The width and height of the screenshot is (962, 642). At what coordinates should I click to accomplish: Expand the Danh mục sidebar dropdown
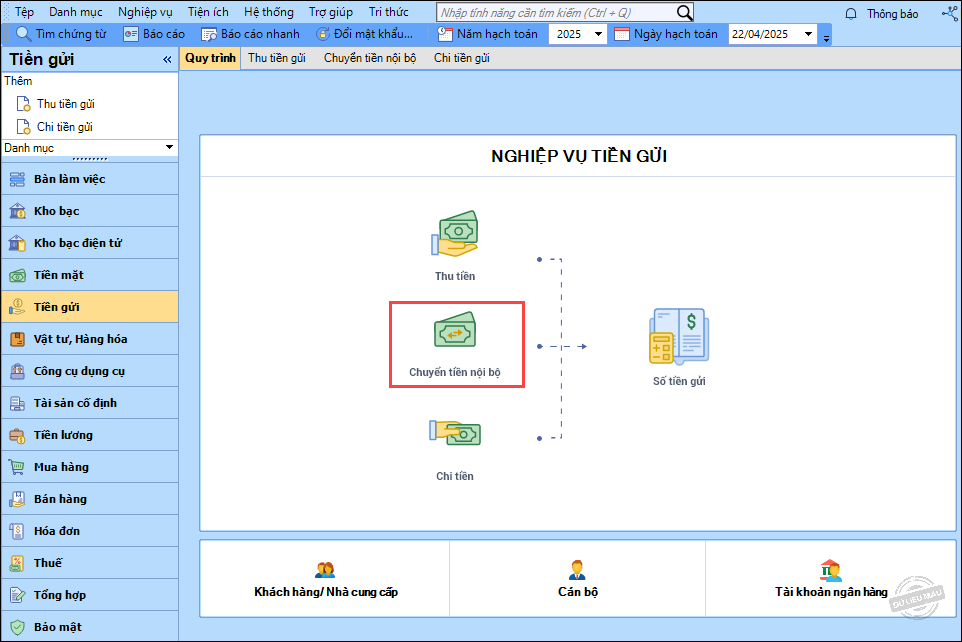(169, 147)
